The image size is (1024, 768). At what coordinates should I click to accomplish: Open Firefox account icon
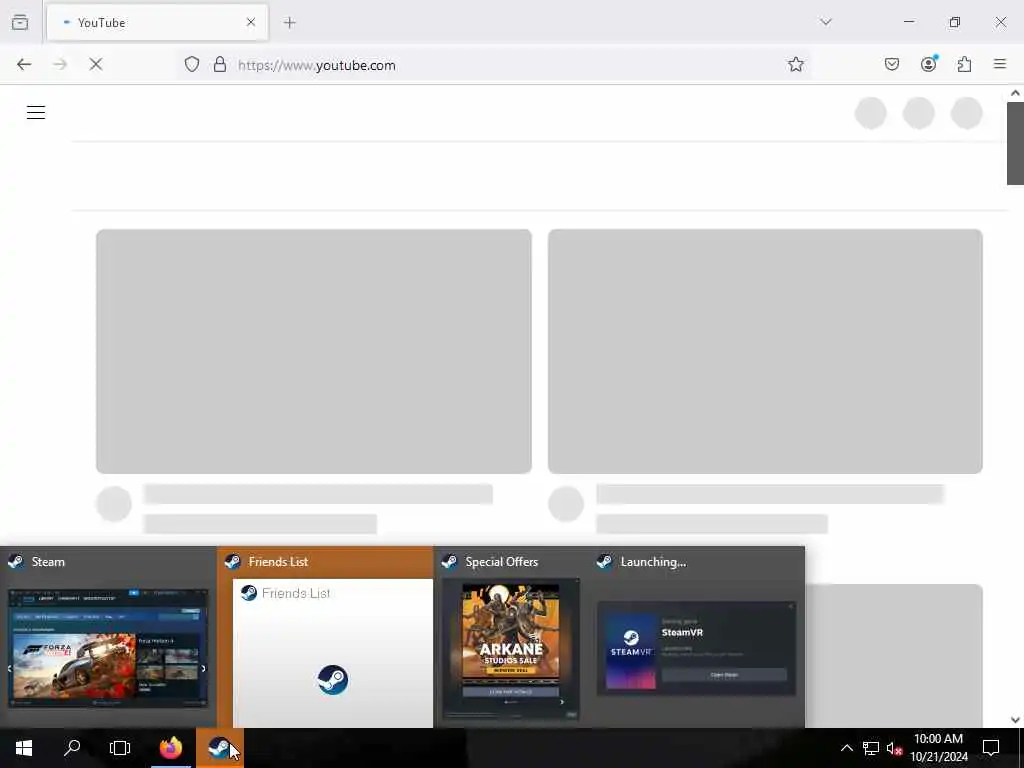click(929, 64)
